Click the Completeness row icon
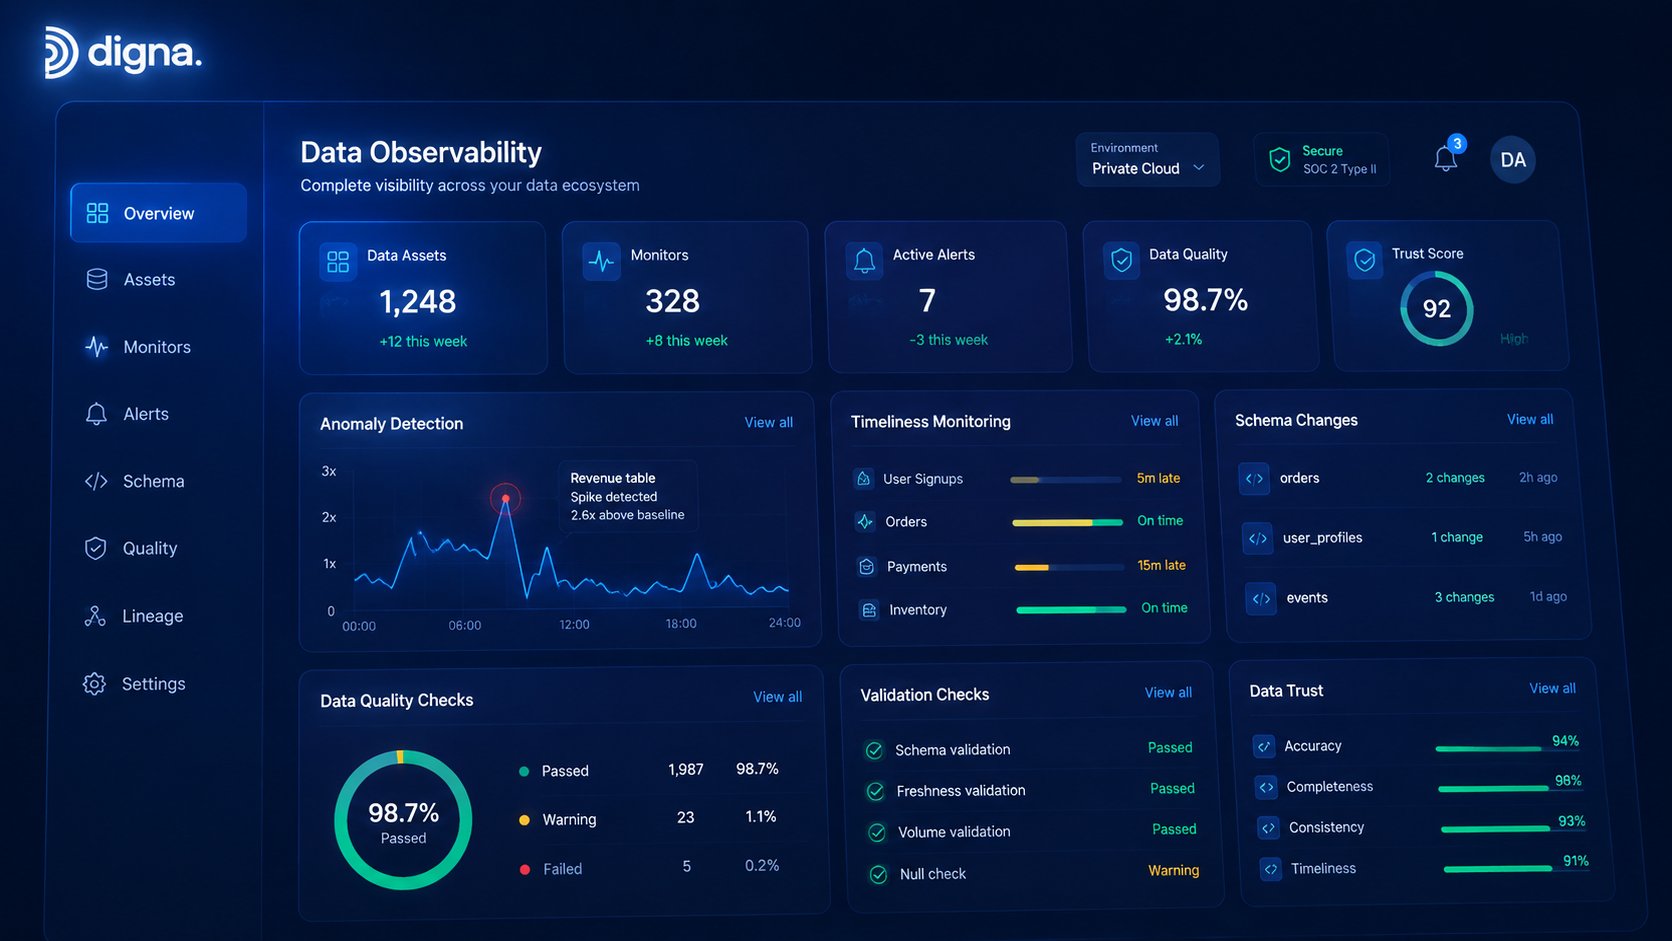Viewport: 1672px width, 941px height. [x=1266, y=787]
